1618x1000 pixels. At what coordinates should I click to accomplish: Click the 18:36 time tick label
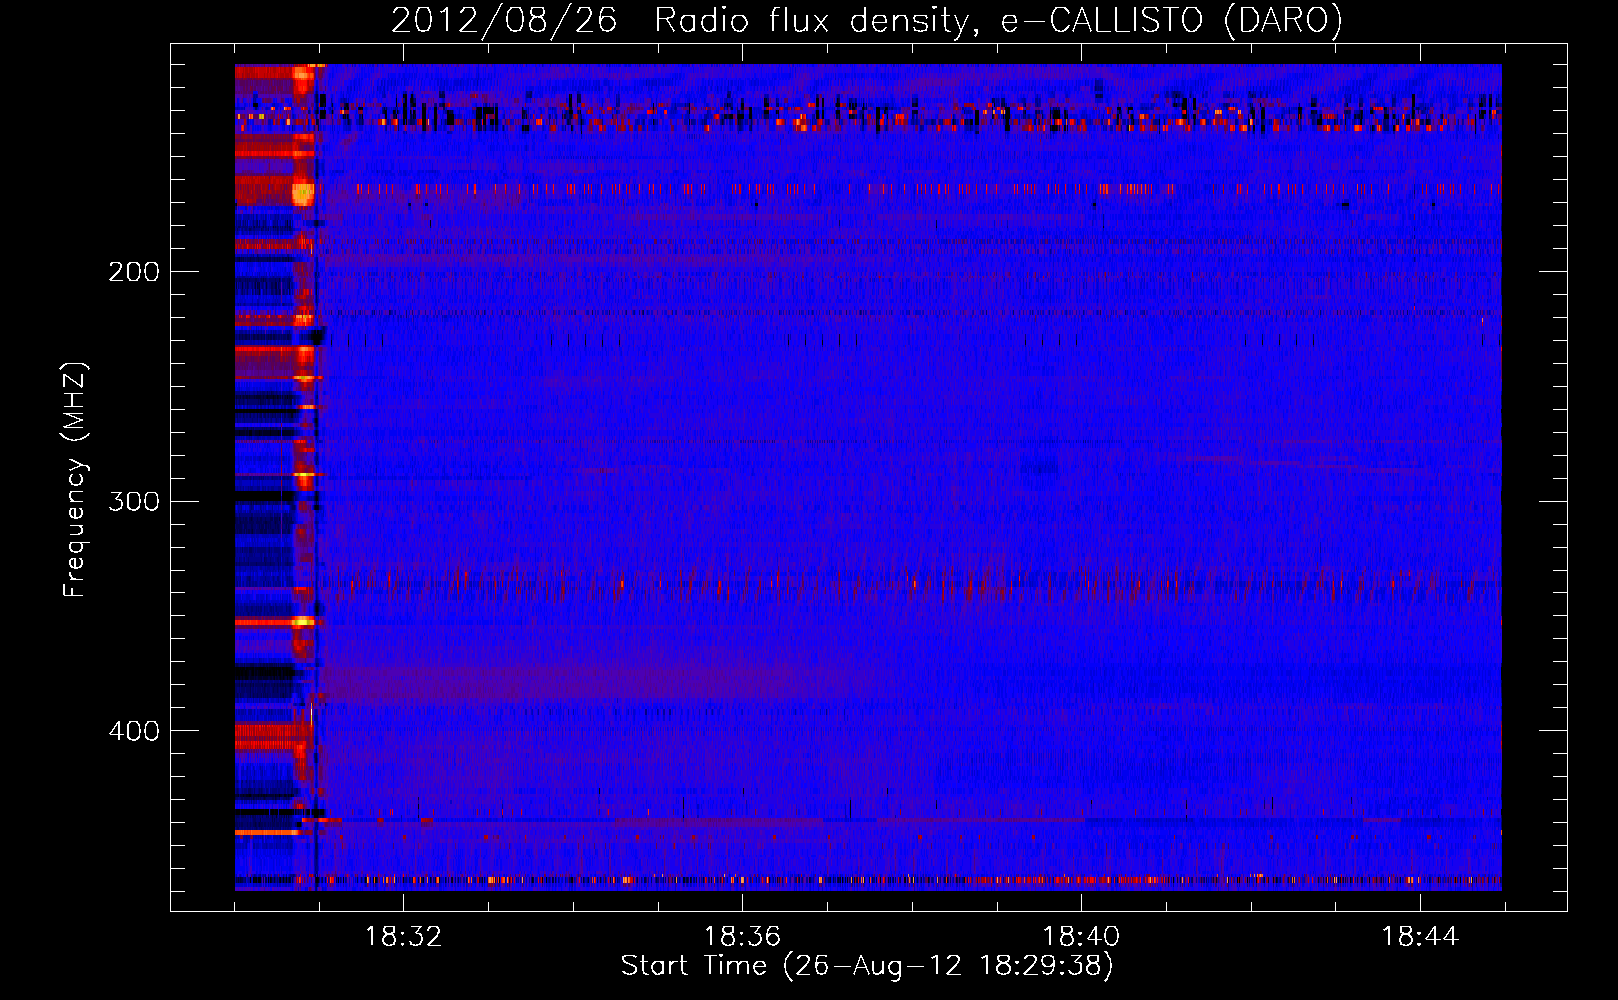click(x=742, y=937)
